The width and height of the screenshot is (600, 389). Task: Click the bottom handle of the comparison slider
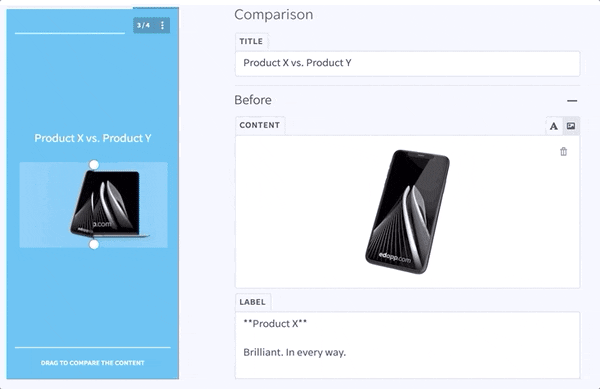[94, 244]
